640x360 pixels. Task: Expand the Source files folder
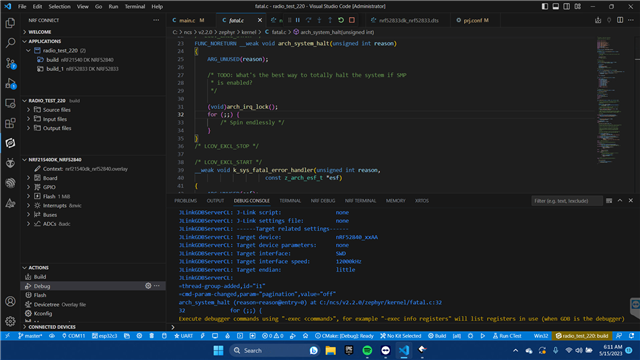pos(28,110)
